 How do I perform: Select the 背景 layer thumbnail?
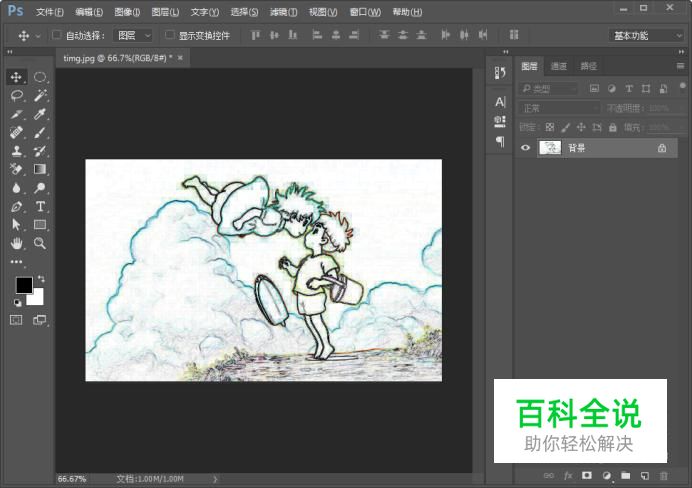pos(550,148)
